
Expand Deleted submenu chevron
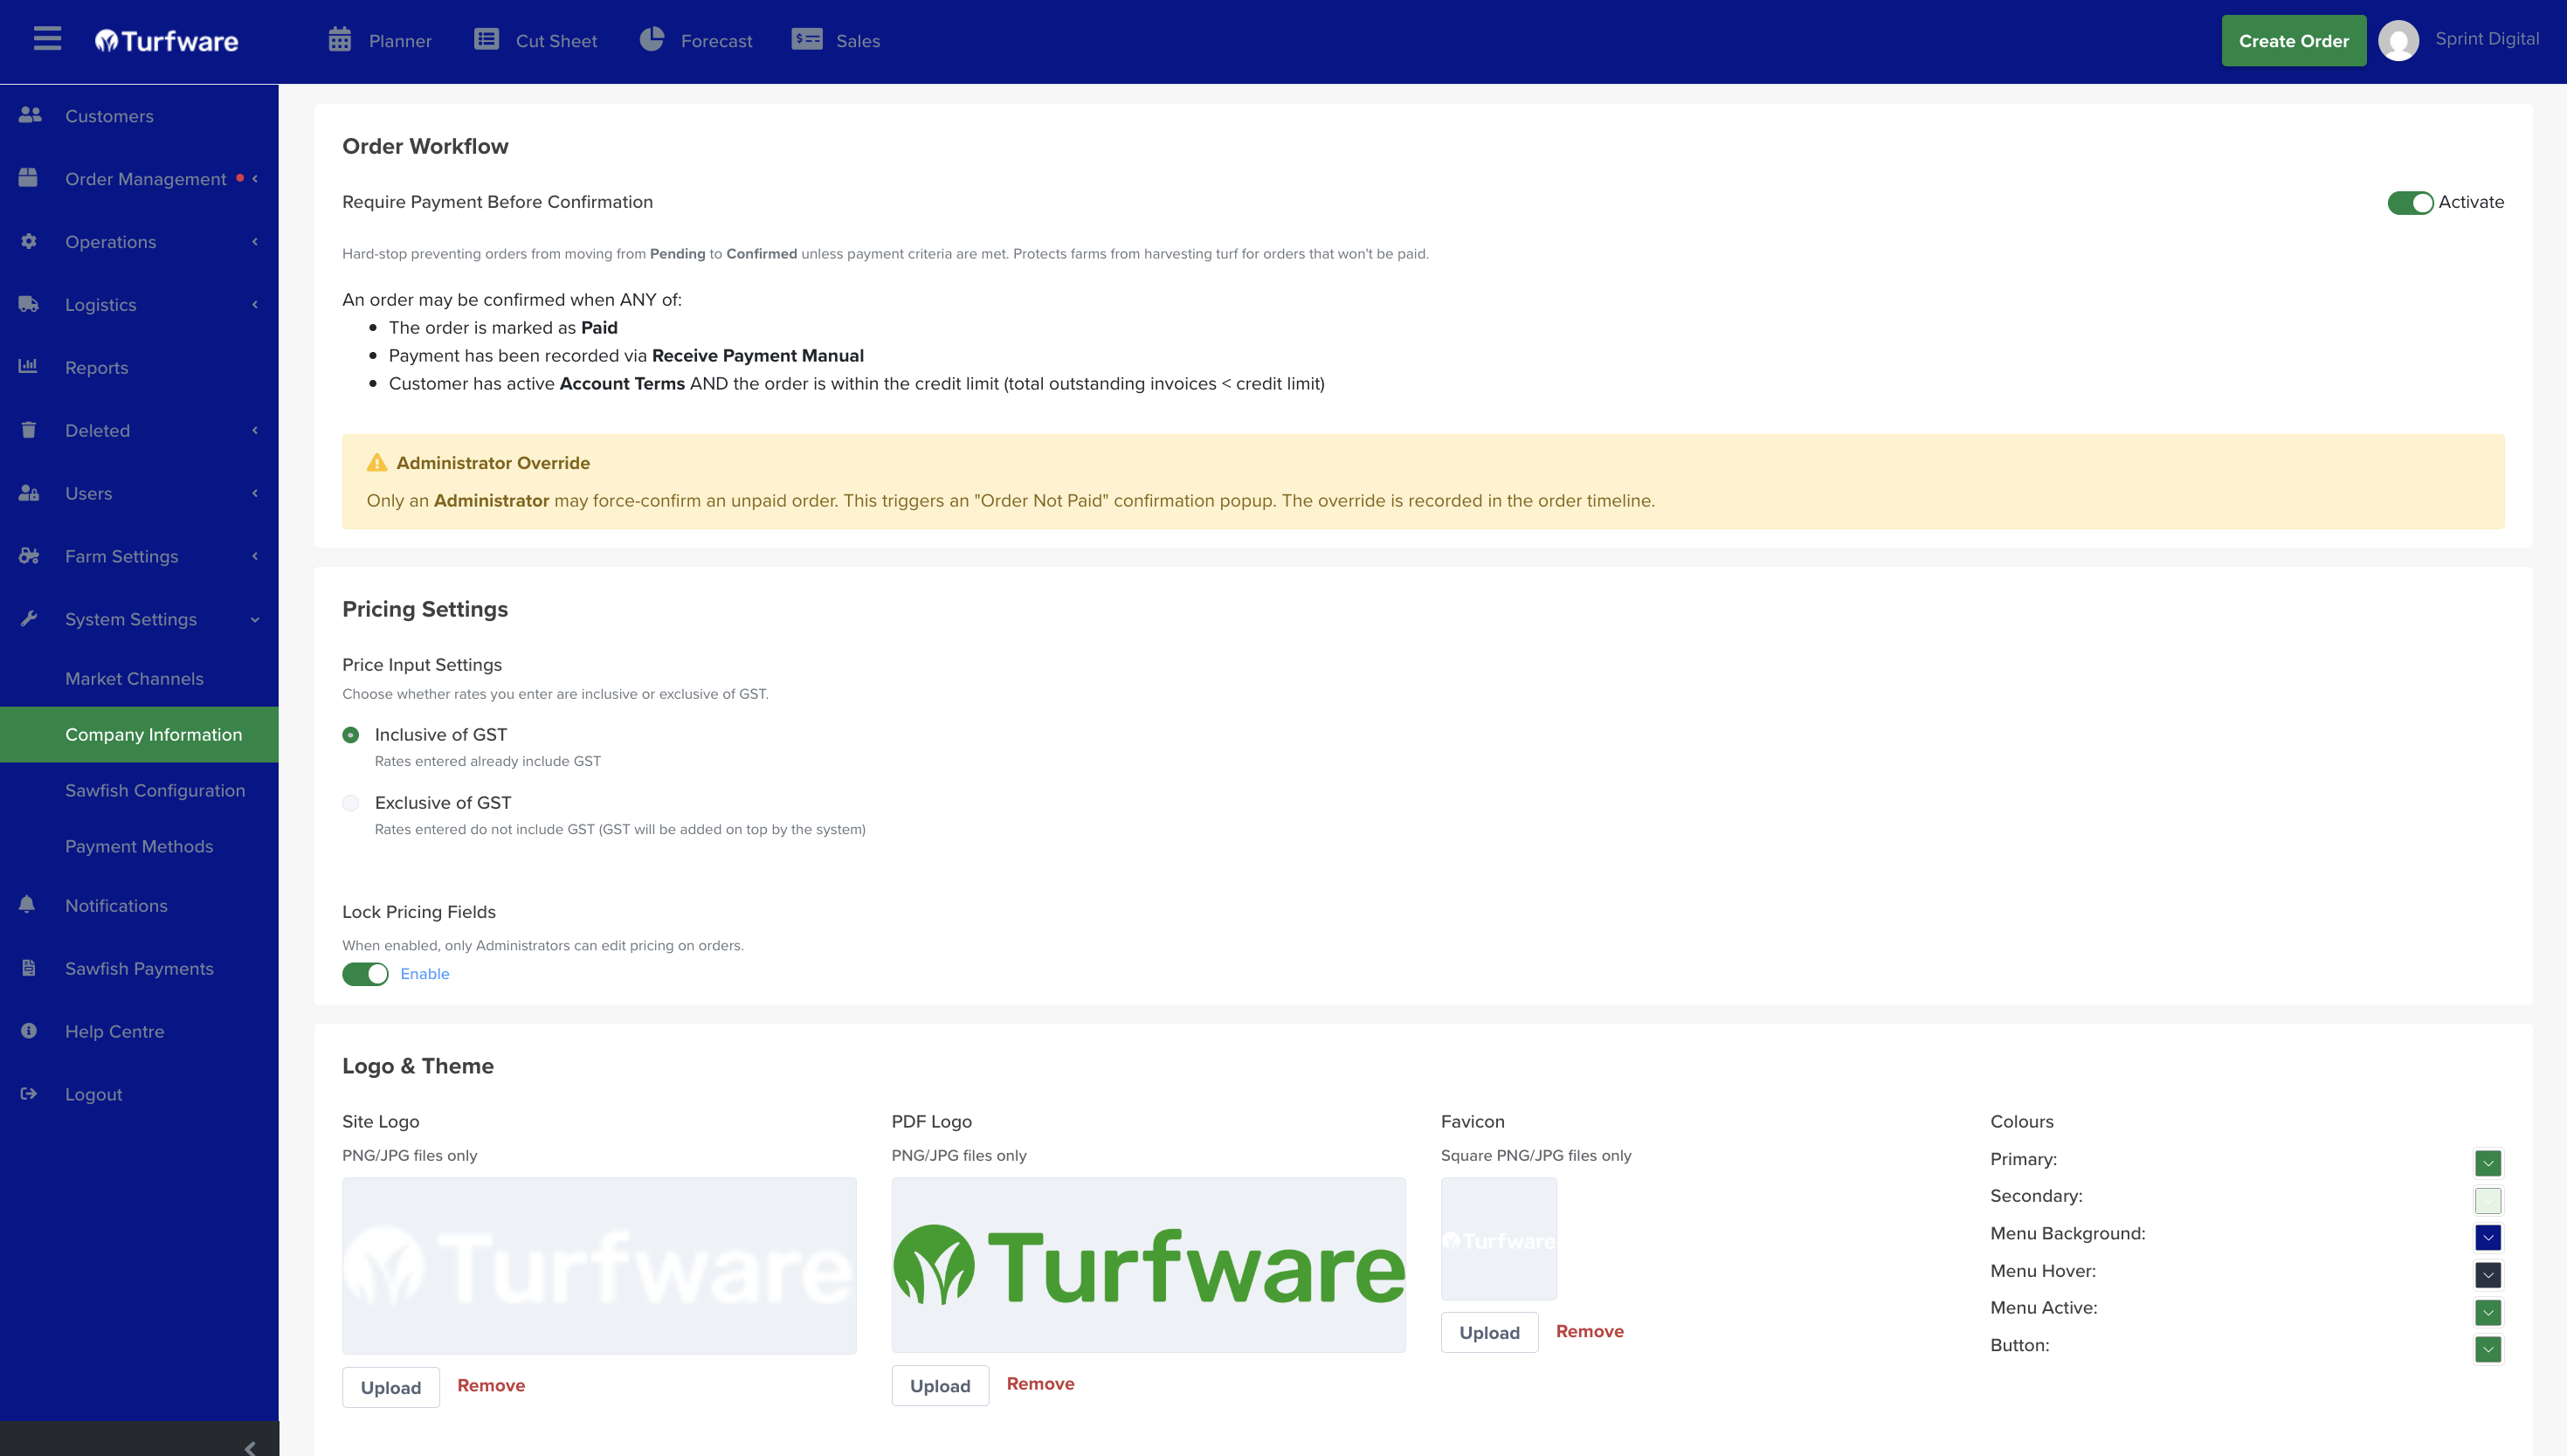tap(255, 430)
